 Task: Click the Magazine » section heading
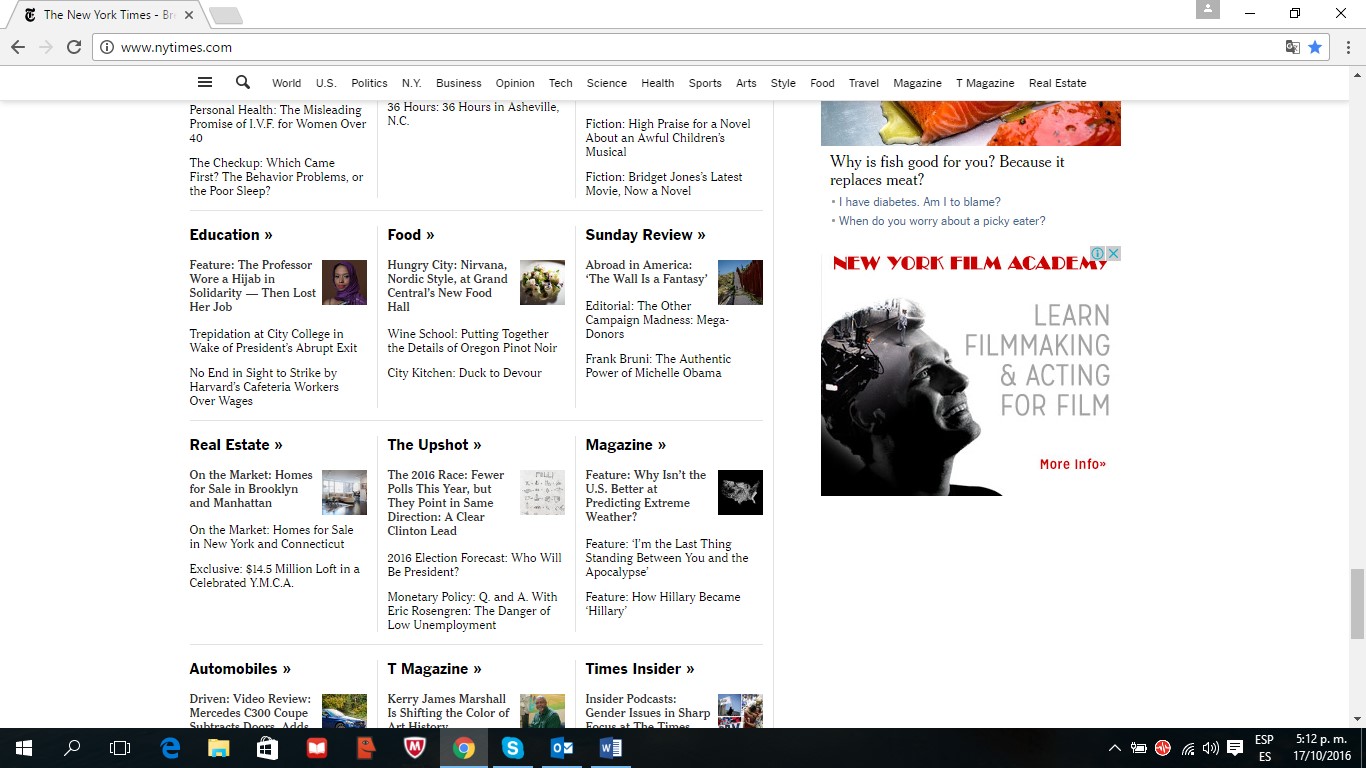pyautogui.click(x=625, y=445)
